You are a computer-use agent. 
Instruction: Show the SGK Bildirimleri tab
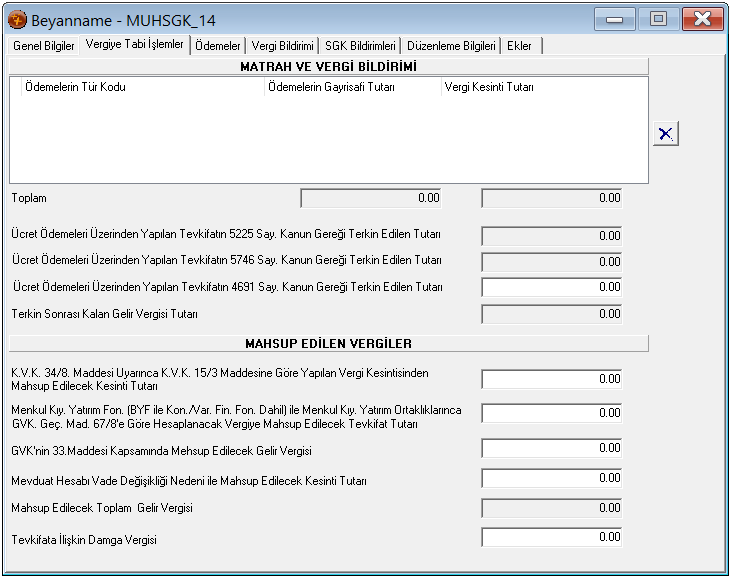pos(361,46)
